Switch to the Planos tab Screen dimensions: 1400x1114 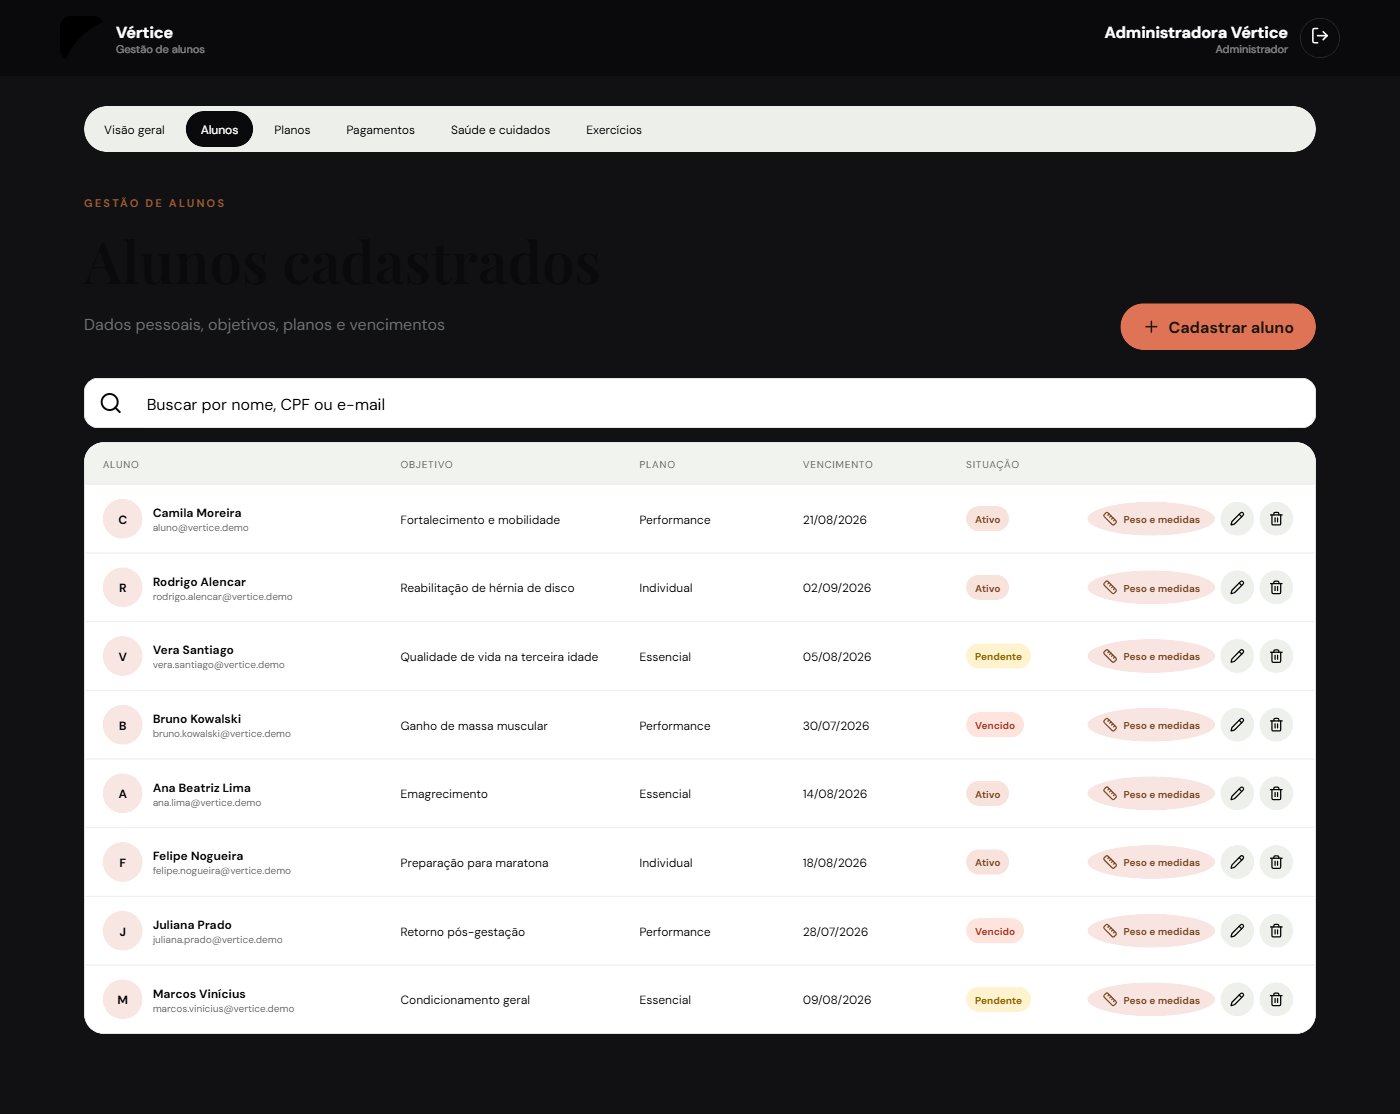[x=292, y=130]
